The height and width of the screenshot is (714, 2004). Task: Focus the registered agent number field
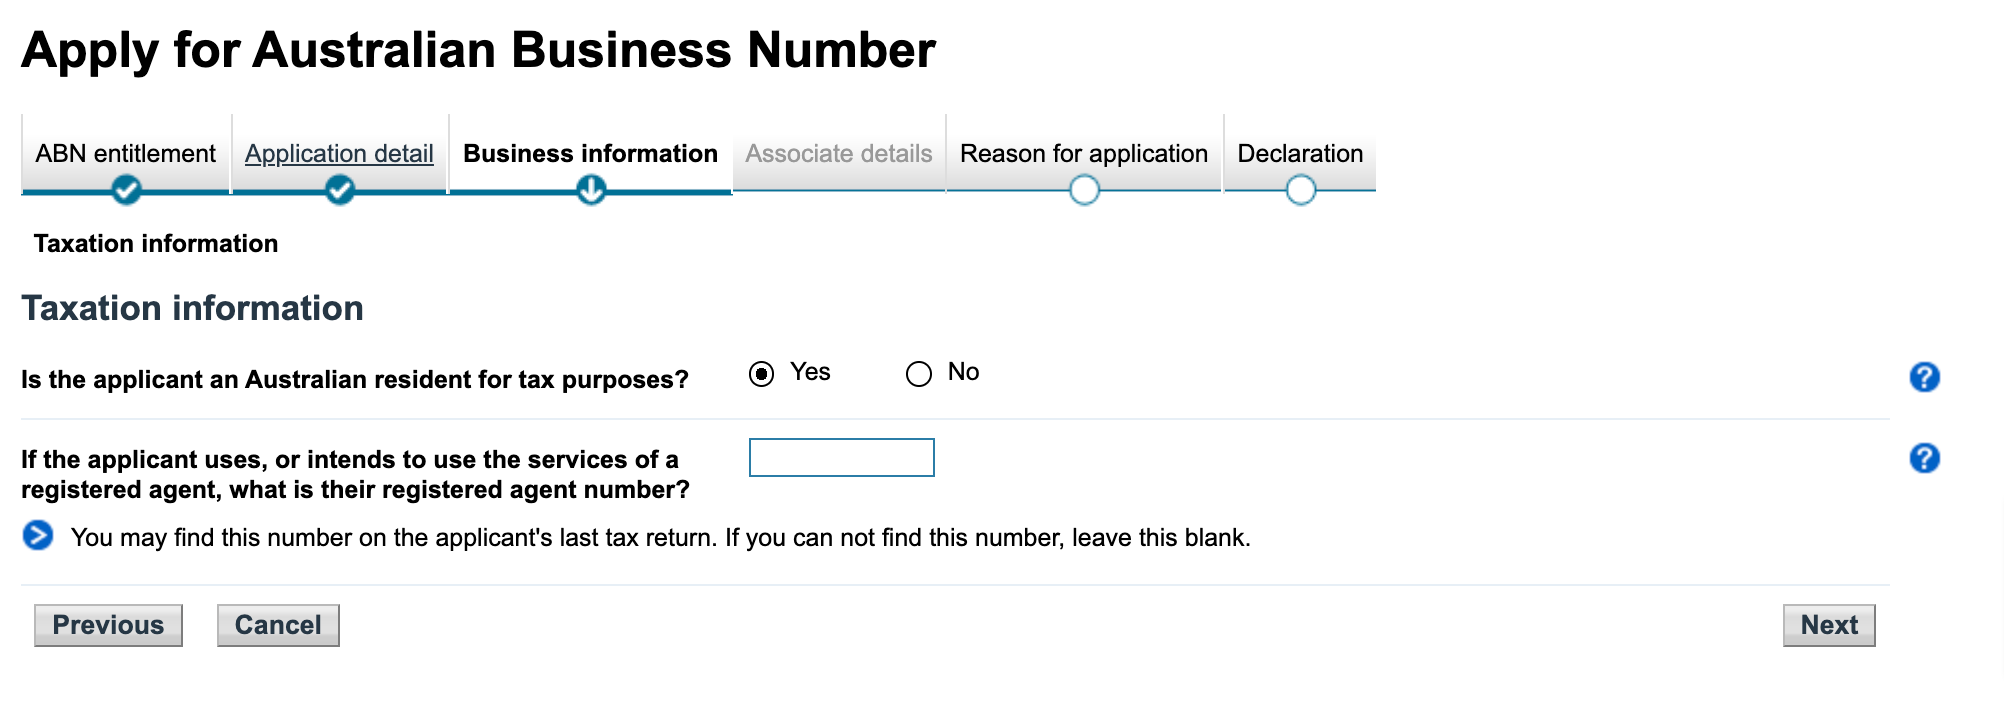841,458
